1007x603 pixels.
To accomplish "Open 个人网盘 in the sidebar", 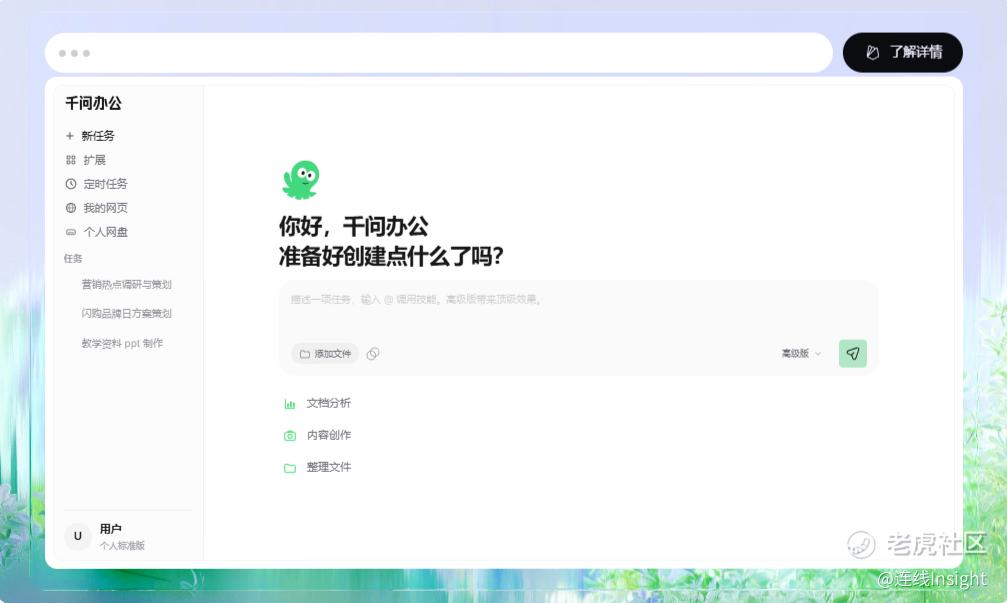I will (105, 232).
